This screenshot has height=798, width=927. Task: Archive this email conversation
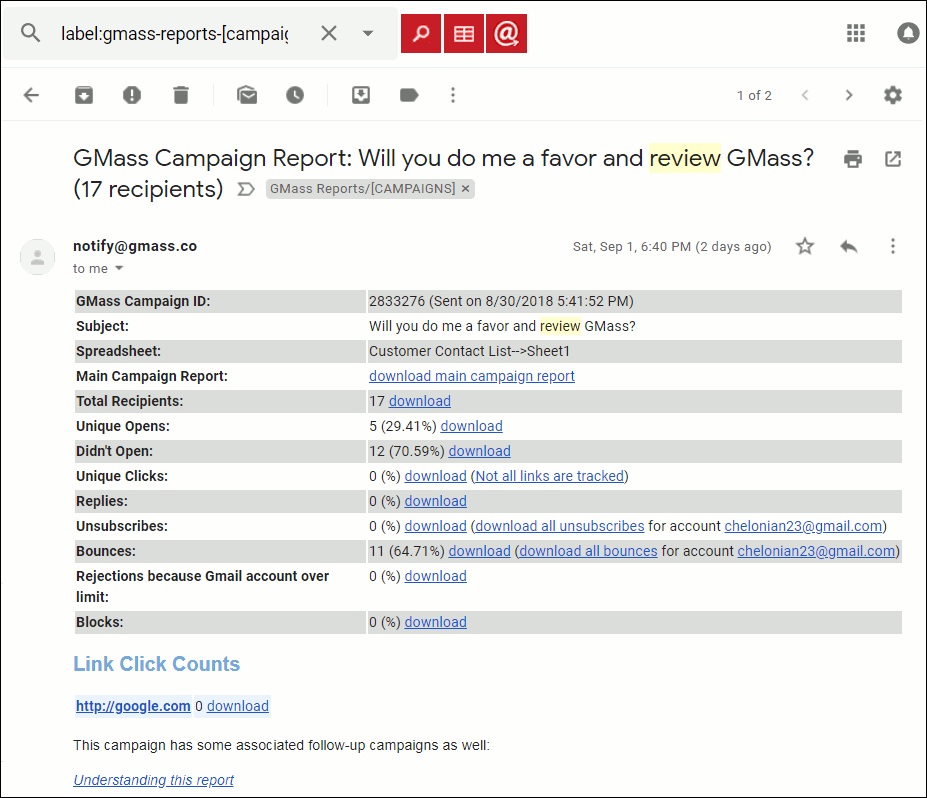[84, 95]
